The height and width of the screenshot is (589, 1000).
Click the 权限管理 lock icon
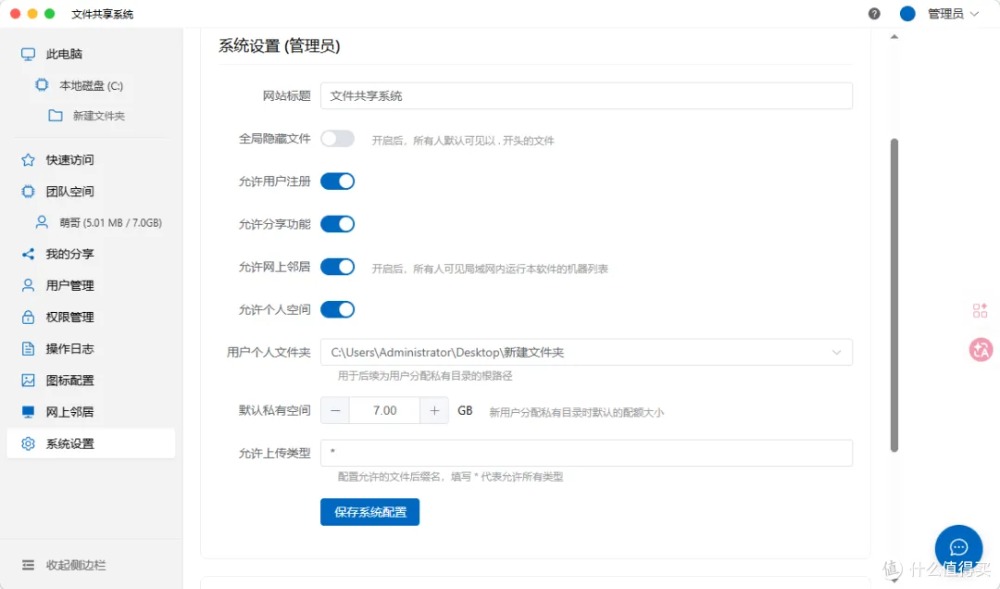click(28, 317)
